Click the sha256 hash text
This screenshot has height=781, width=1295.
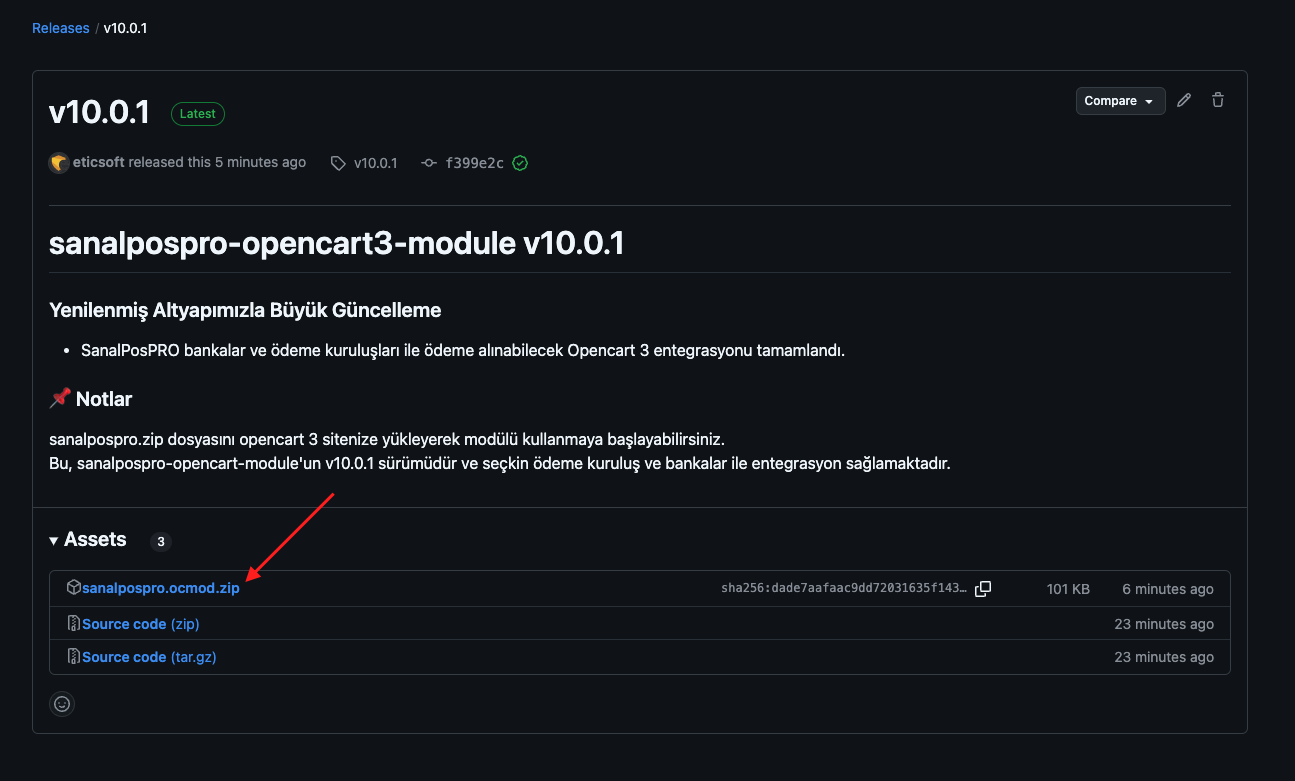844,589
